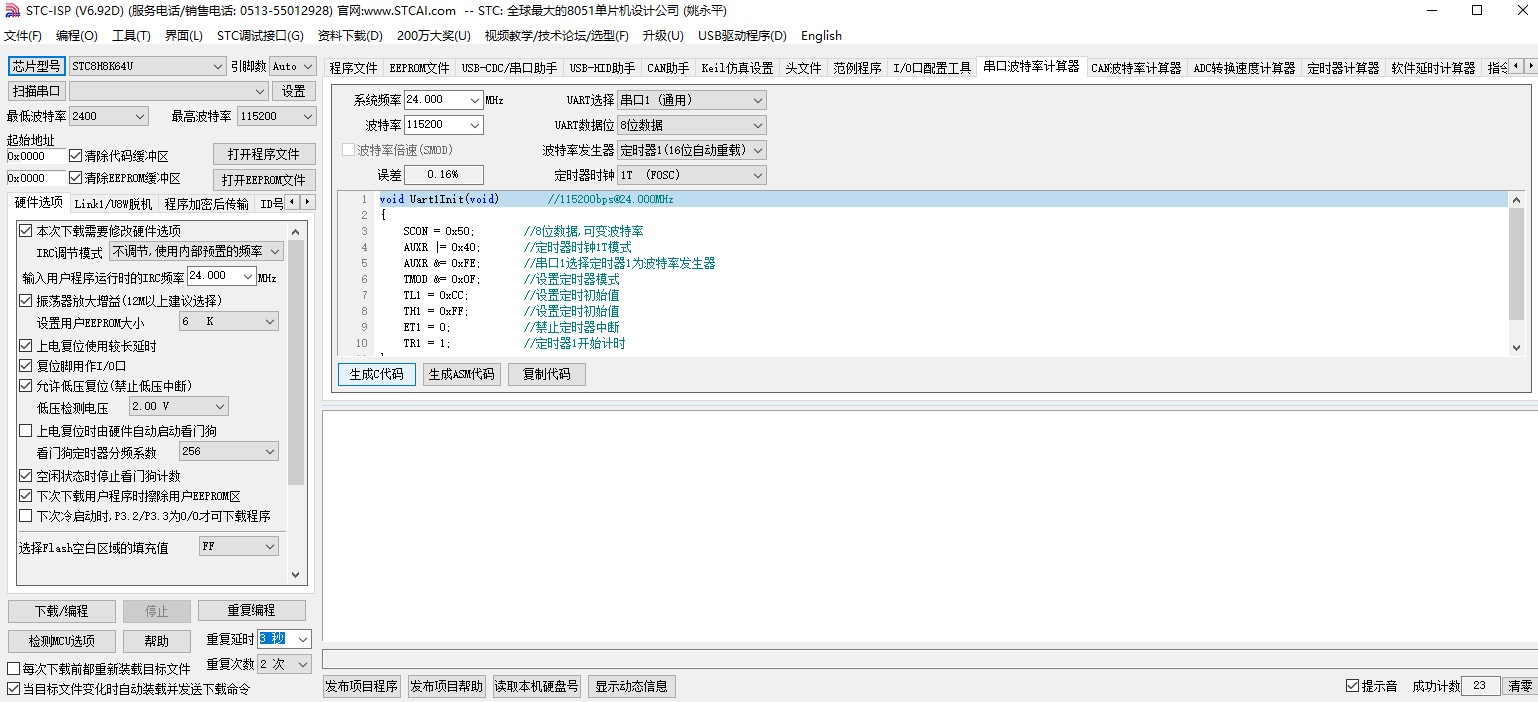The image size is (1538, 702).
Task: Switch to 定时器计算器 tab
Action: (1343, 68)
